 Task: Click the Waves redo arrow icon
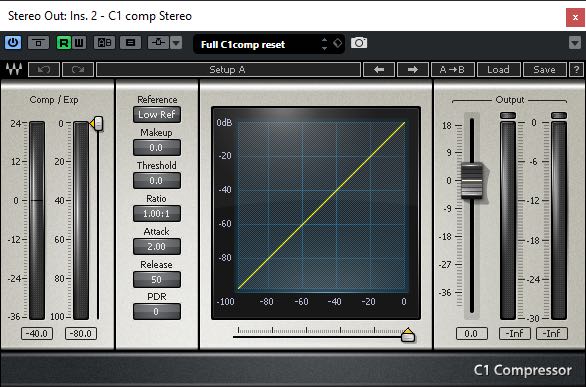78,69
